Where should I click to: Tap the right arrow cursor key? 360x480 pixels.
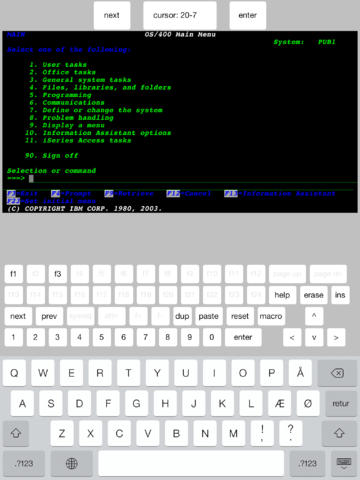(x=336, y=337)
